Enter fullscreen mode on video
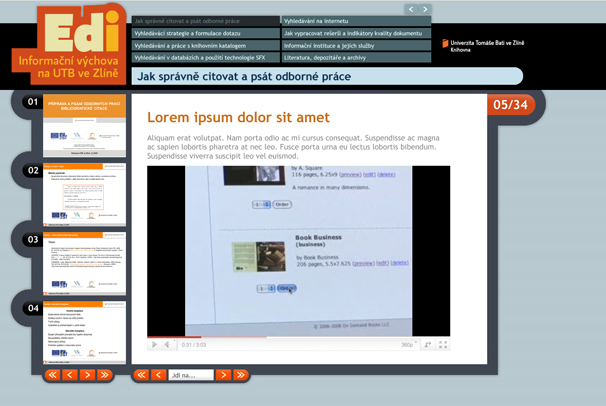Viewport: 606px width, 406px height. pos(443,344)
